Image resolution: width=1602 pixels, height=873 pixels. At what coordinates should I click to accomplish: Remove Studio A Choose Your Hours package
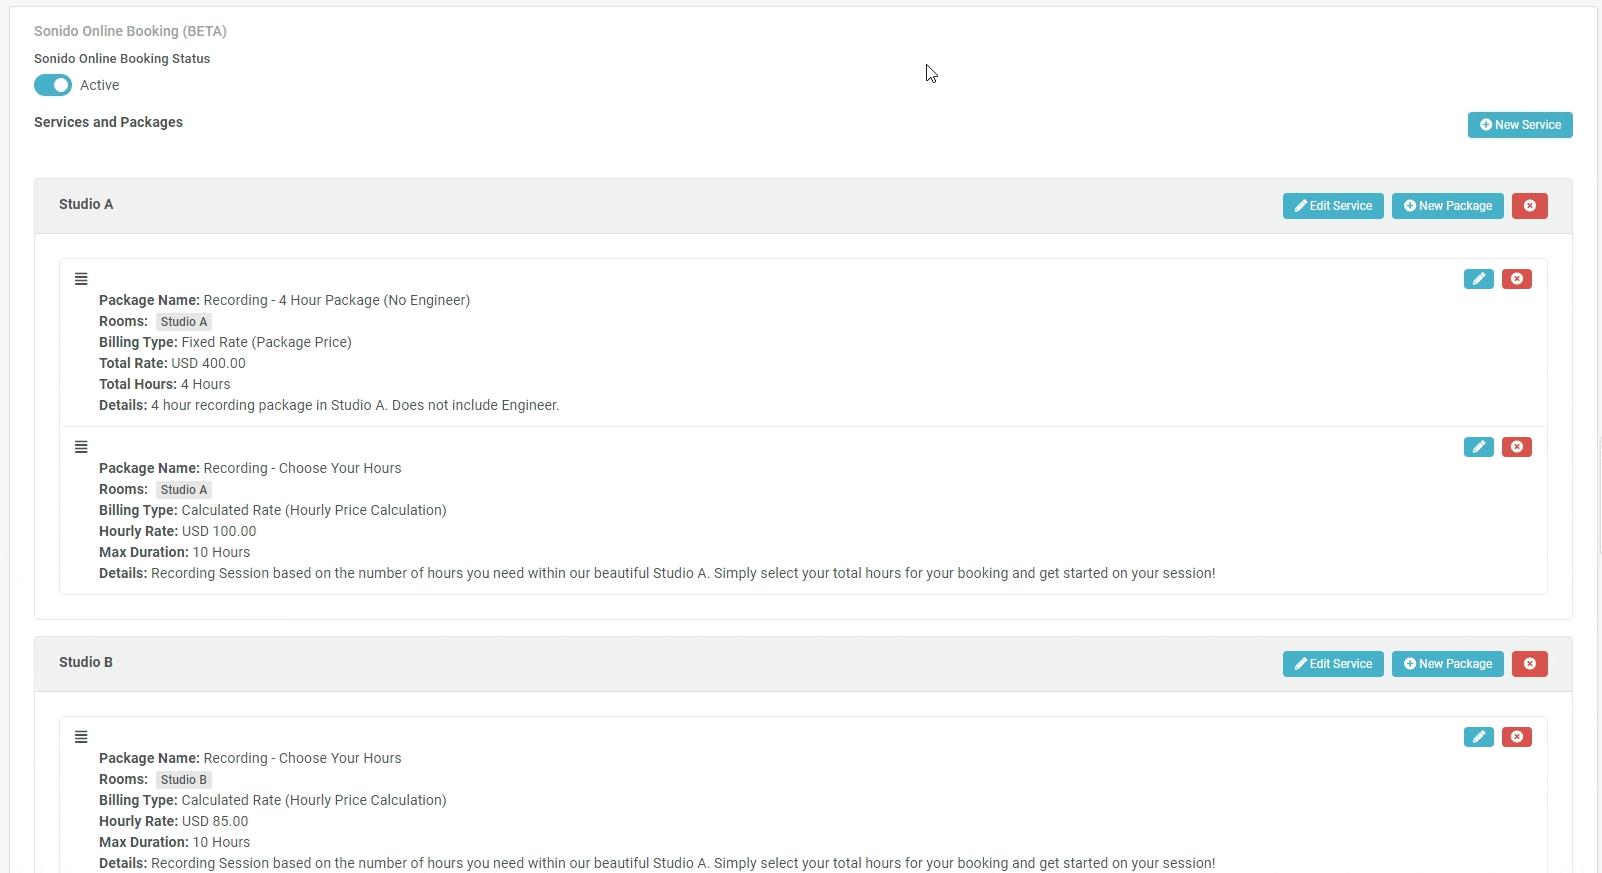tap(1516, 447)
